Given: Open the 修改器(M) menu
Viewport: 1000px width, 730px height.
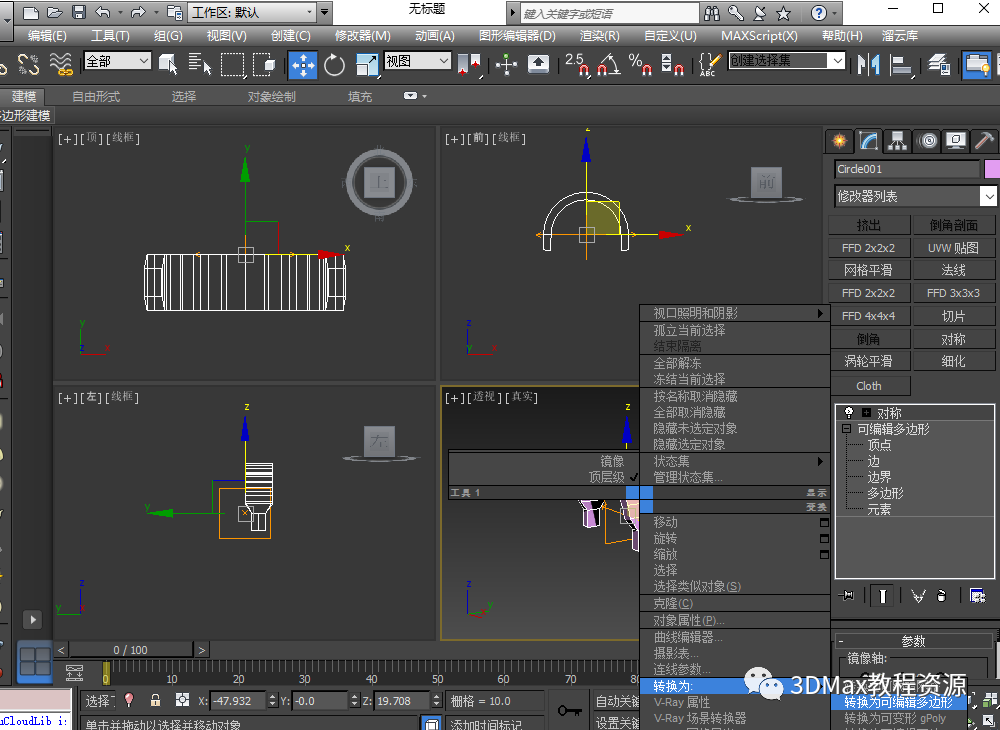Looking at the screenshot, I should coord(363,36).
